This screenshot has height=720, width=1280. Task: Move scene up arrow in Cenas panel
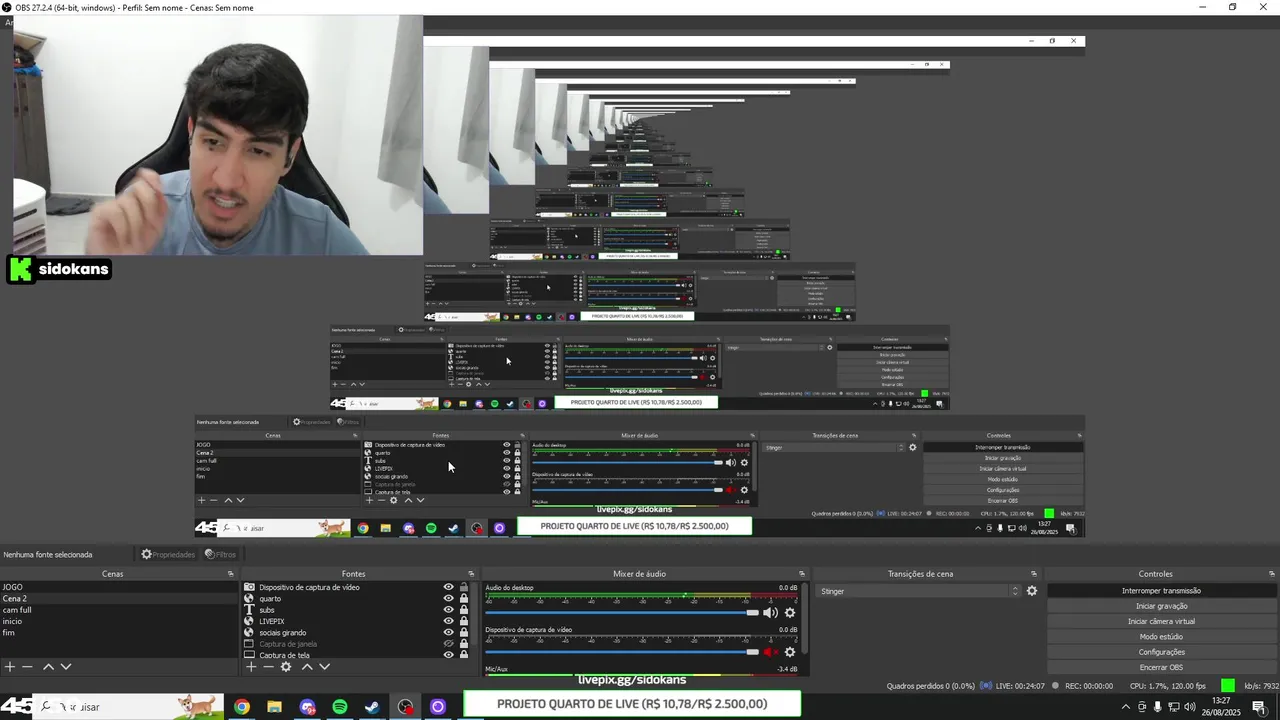tap(48, 667)
